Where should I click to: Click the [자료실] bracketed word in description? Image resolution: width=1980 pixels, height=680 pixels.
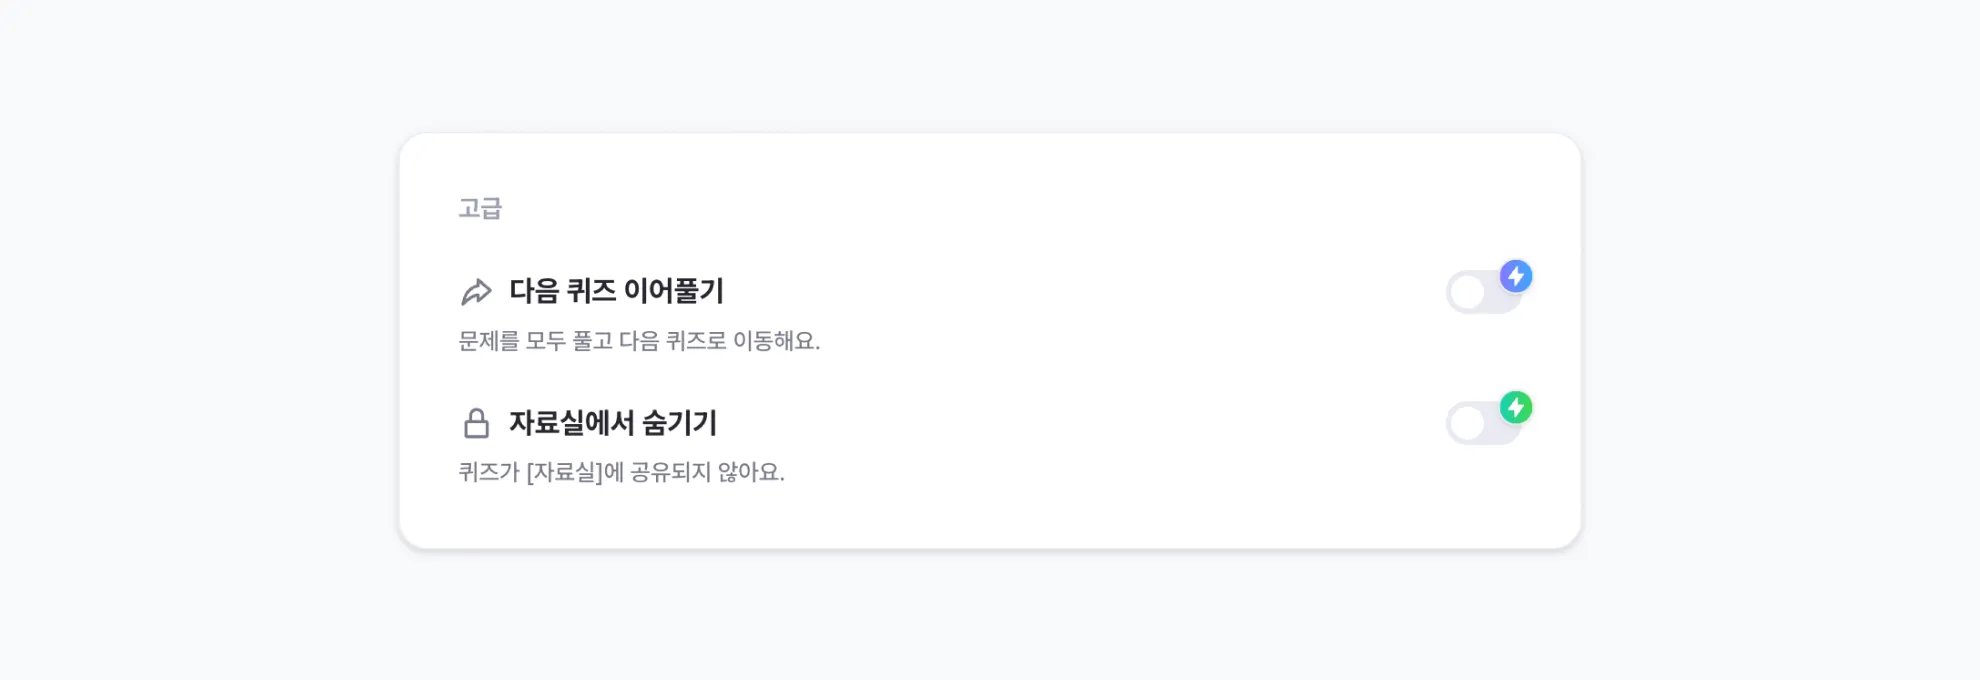point(564,472)
